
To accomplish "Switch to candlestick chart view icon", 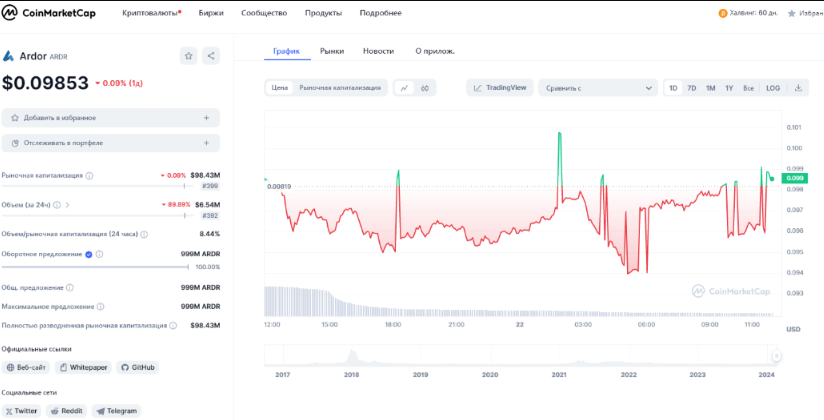I will (425, 88).
